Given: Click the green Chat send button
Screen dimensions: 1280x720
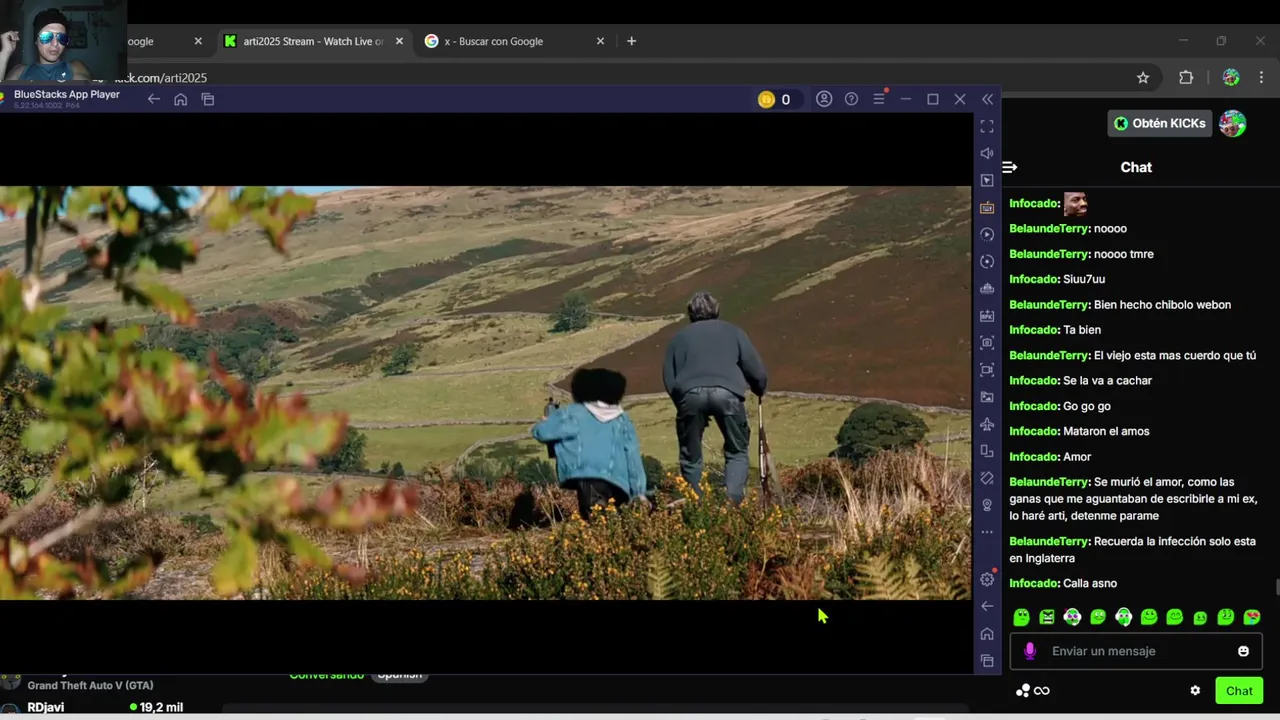Looking at the screenshot, I should click(1239, 691).
